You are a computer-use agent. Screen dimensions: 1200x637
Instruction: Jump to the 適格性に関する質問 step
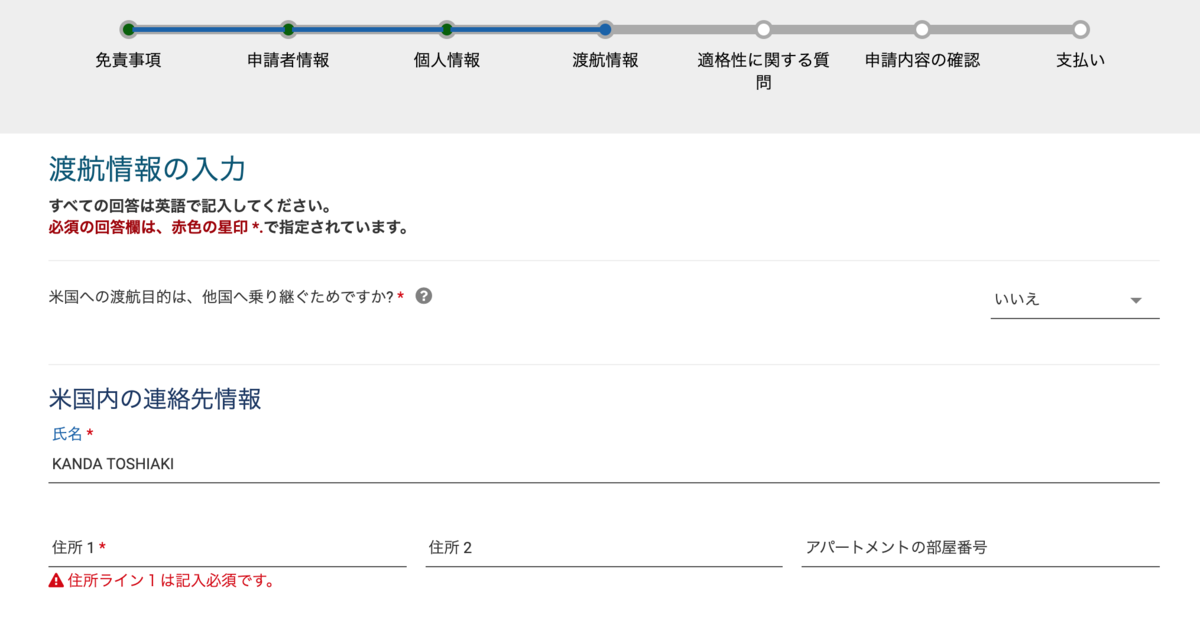click(x=764, y=71)
